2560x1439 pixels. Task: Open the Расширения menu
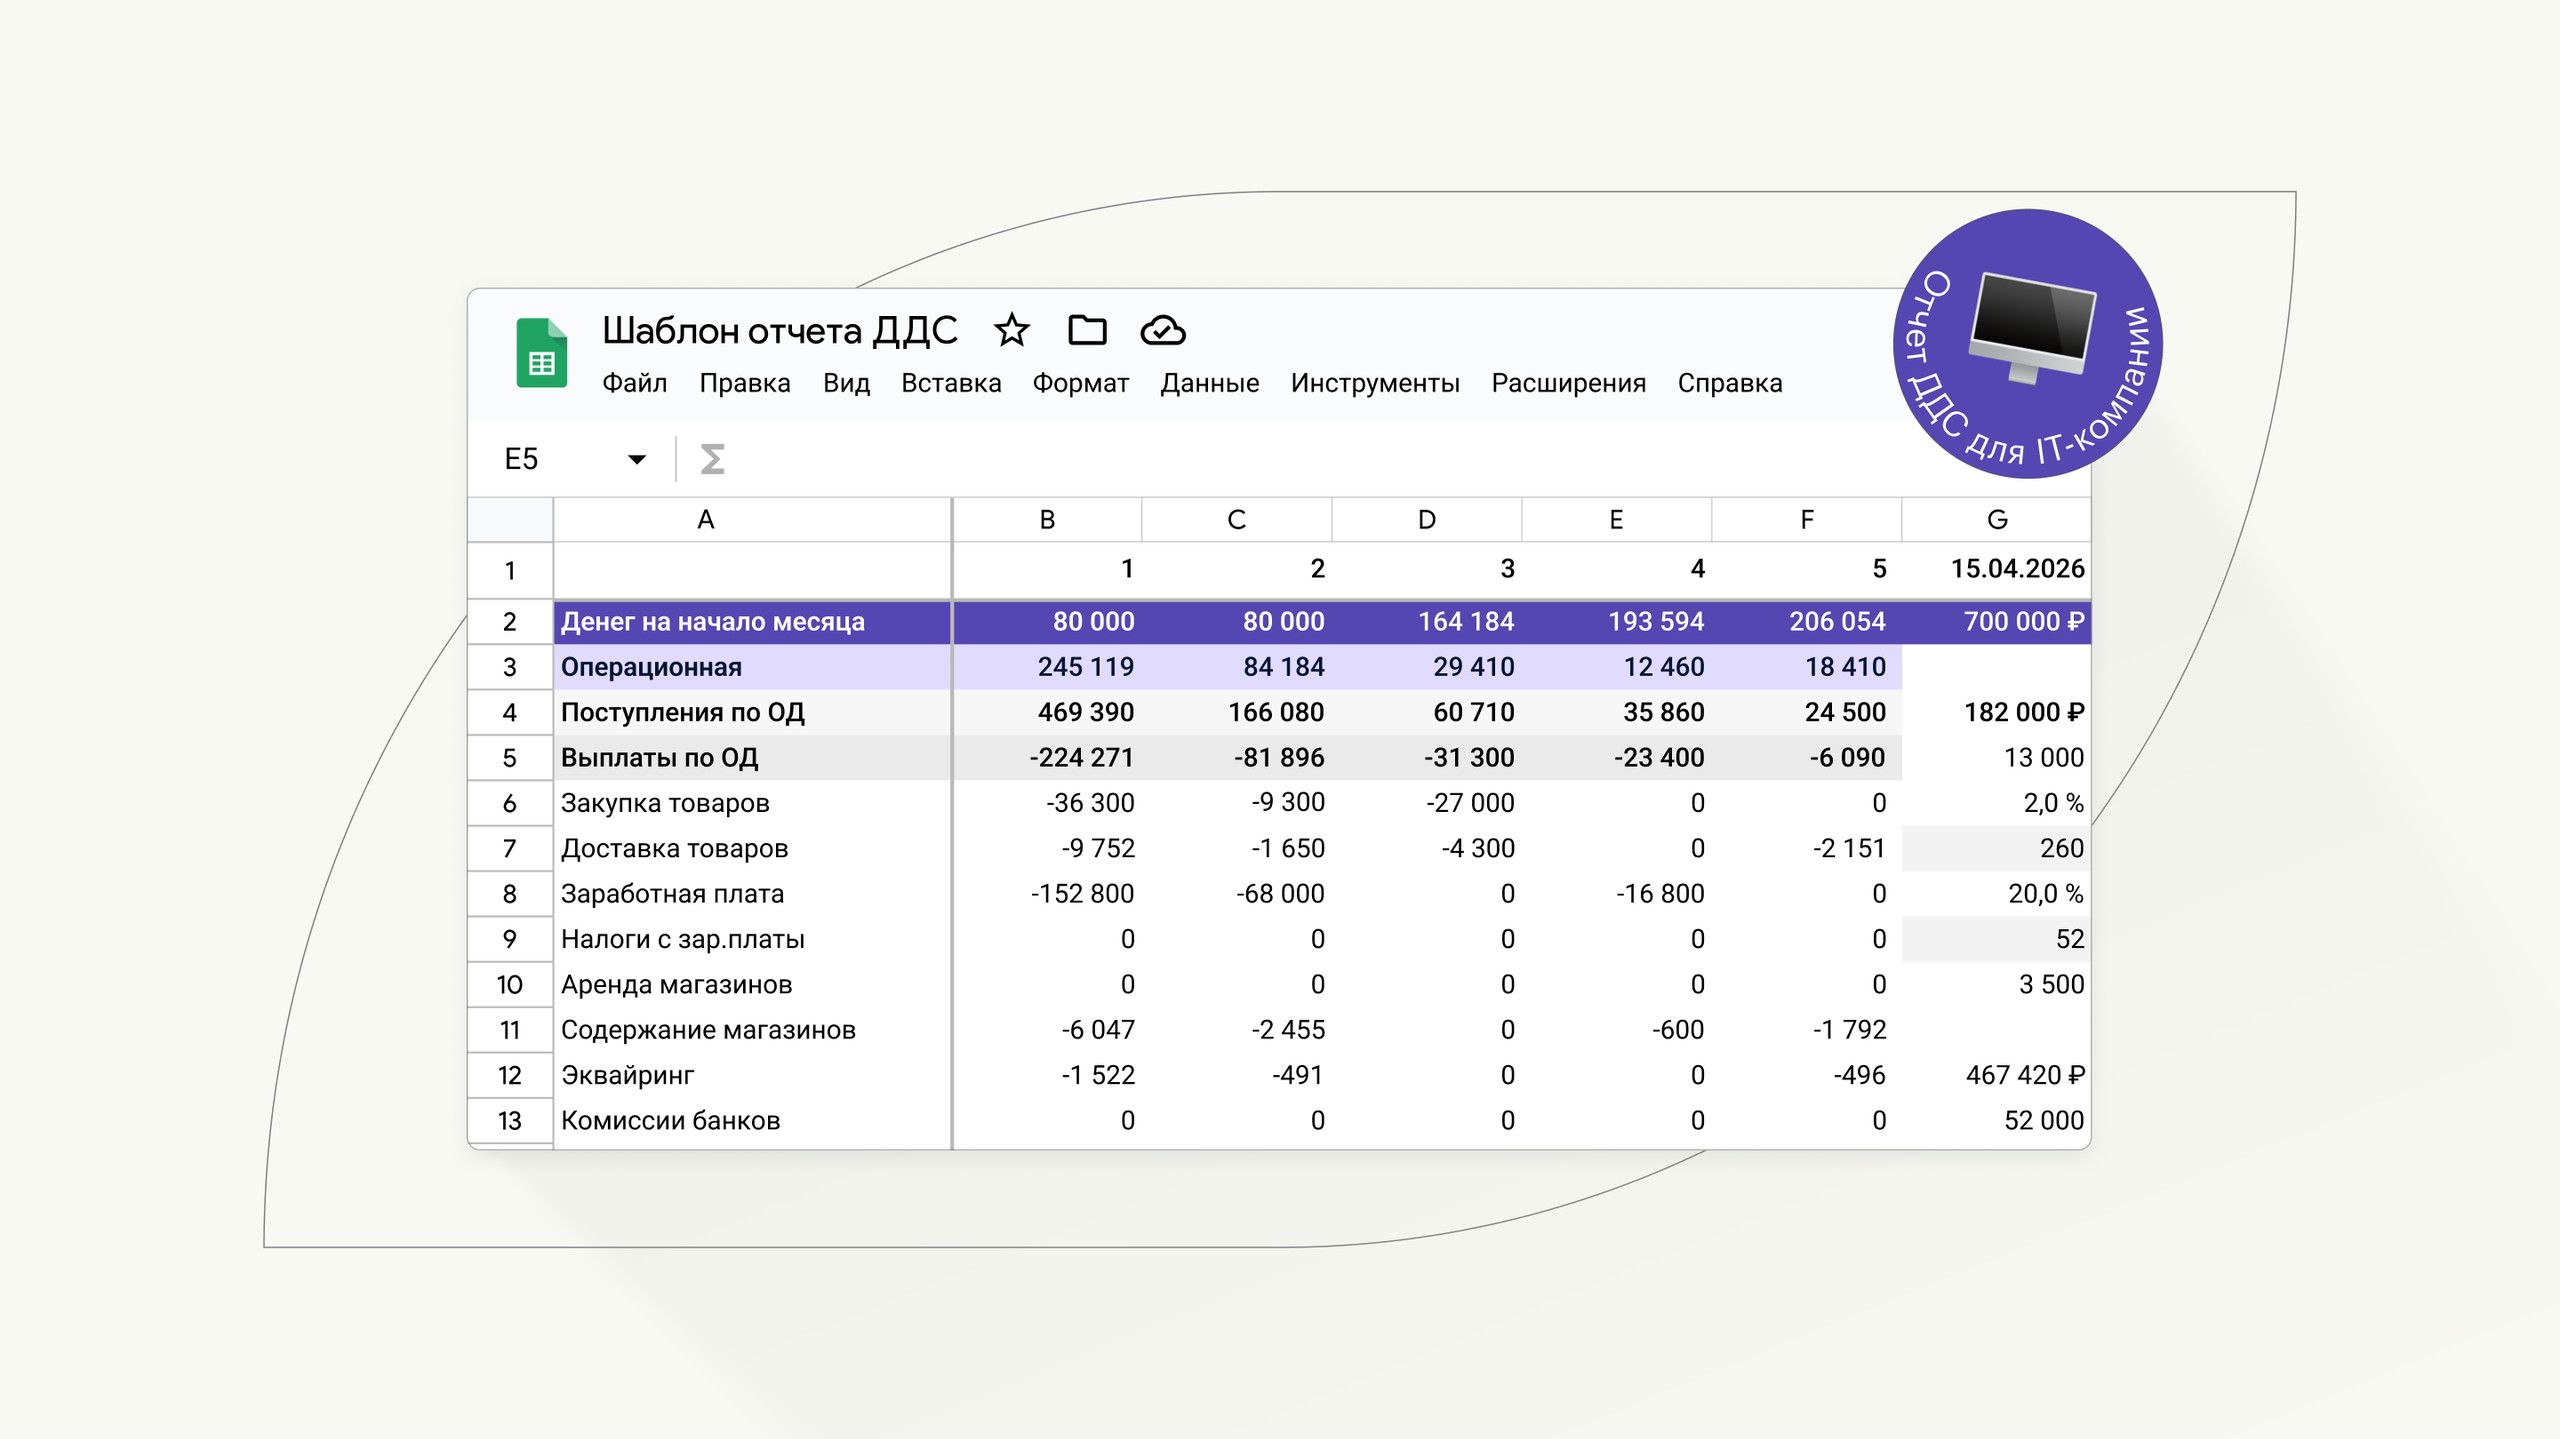point(1568,383)
